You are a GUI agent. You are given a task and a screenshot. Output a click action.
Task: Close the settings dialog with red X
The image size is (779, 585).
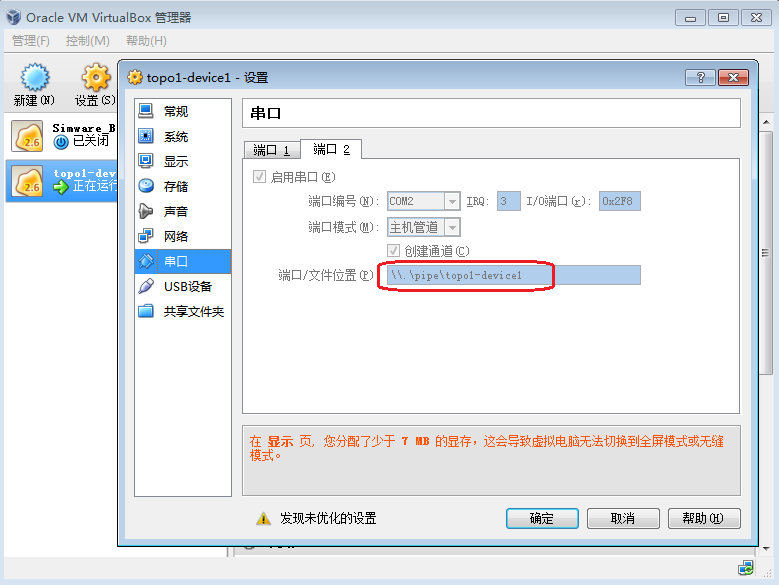coord(733,77)
